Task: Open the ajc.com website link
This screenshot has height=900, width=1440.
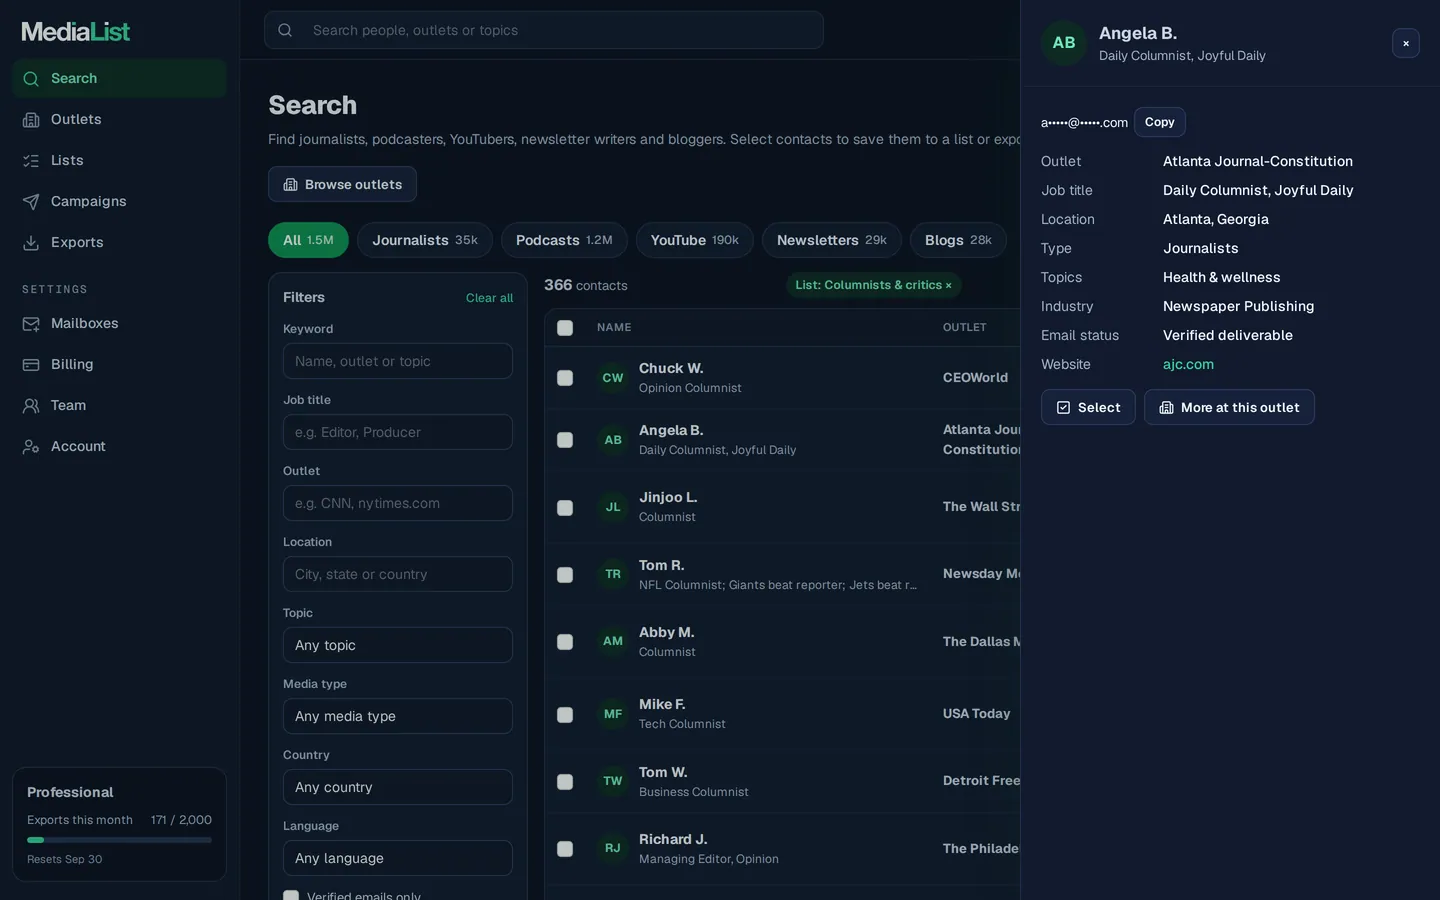Action: 1188,364
